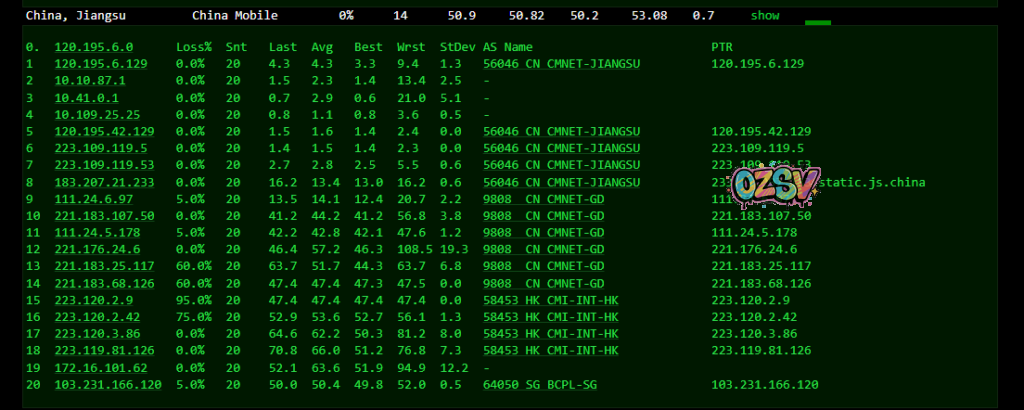Click the Loss% column header
This screenshot has width=1024, height=410.
coord(194,47)
